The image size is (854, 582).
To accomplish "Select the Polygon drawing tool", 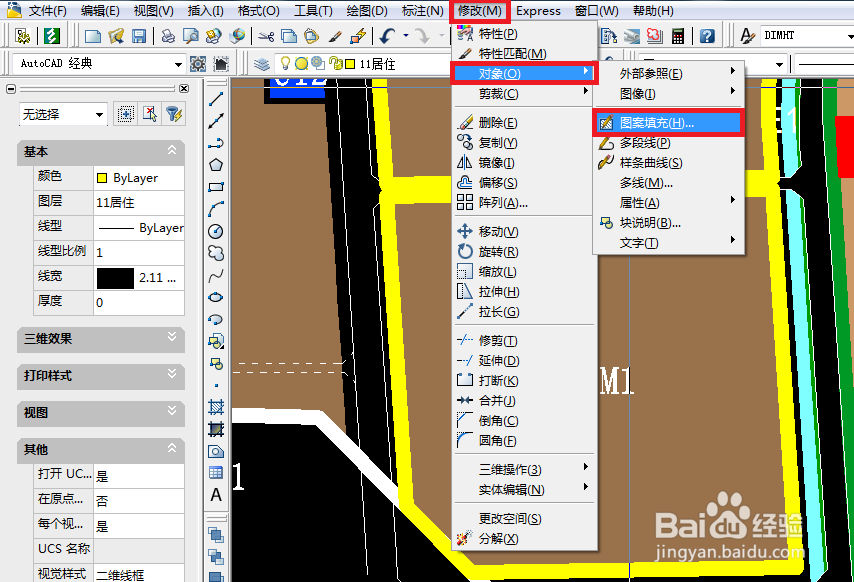I will click(216, 164).
